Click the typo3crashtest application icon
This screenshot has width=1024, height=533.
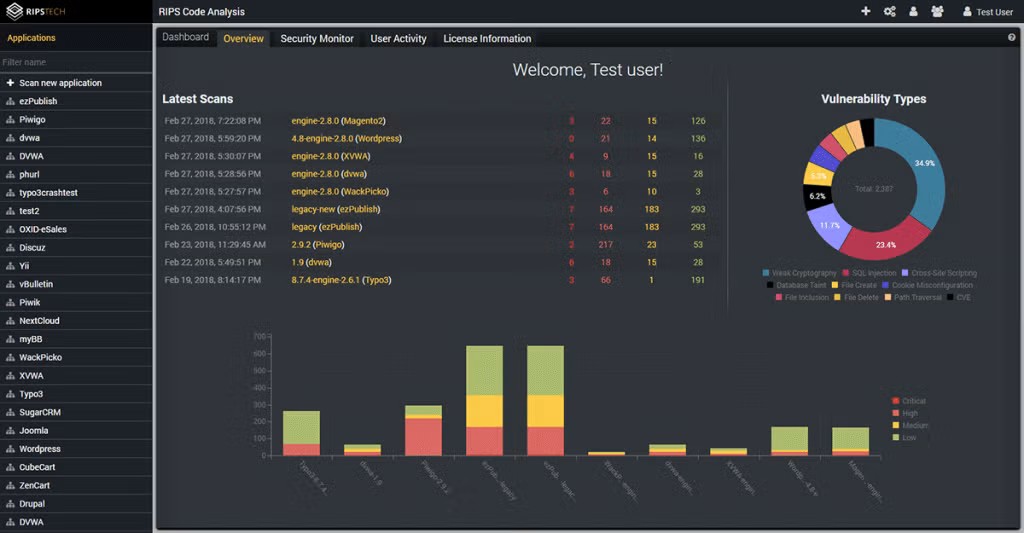[x=10, y=193]
